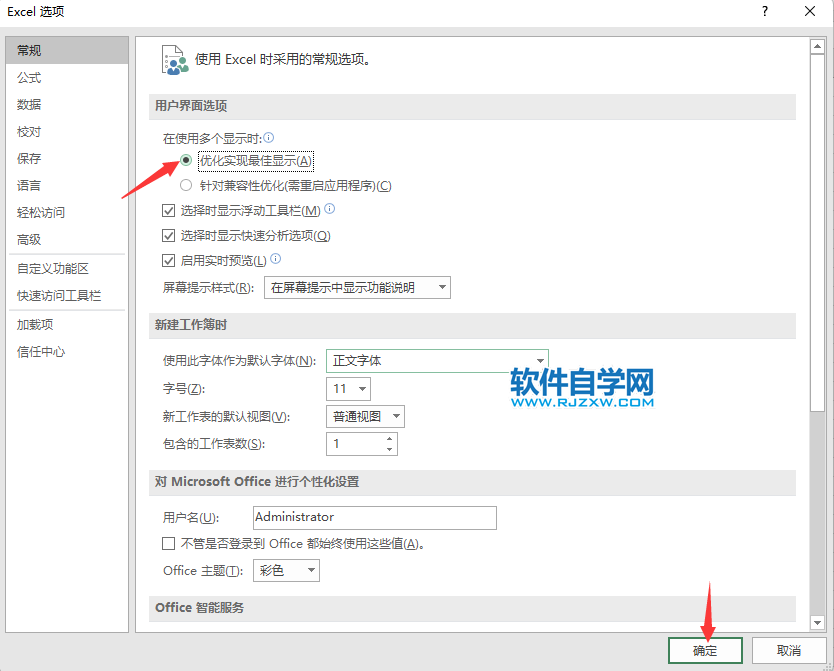Image resolution: width=834 pixels, height=671 pixels.
Task: Click the help question mark icon
Action: pos(765,11)
